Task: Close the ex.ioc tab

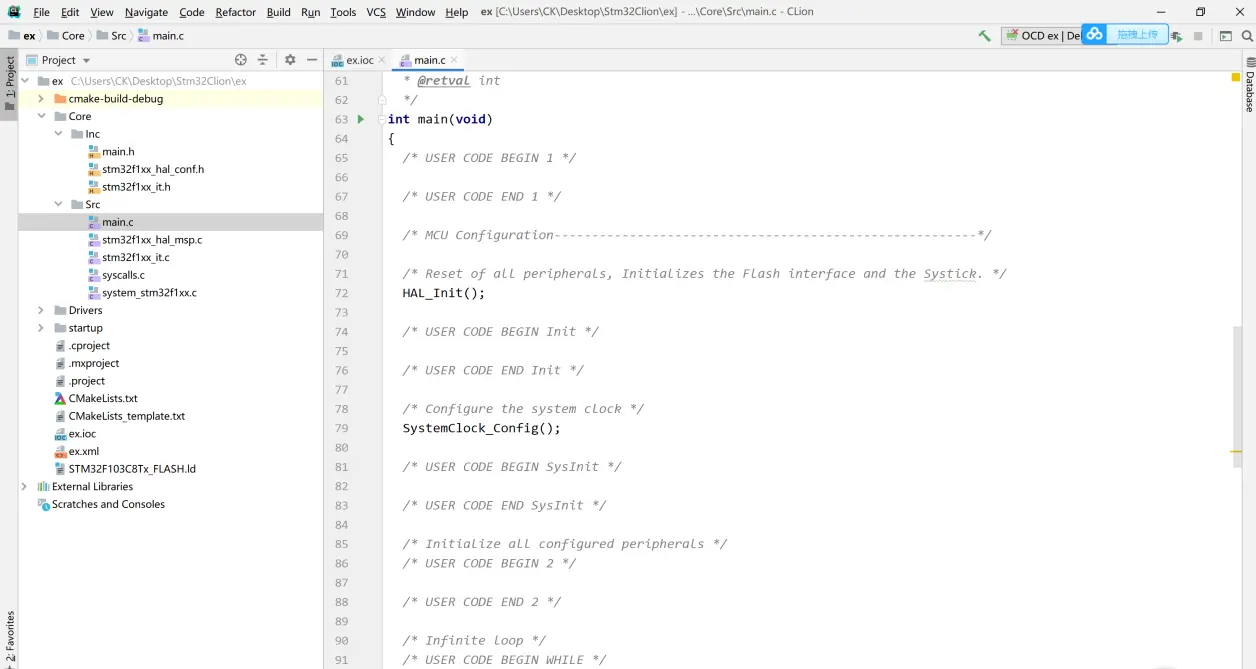Action: [x=382, y=60]
